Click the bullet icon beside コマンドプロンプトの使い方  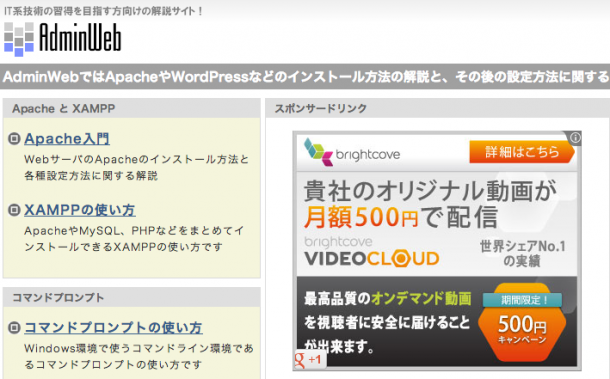pyautogui.click(x=14, y=328)
